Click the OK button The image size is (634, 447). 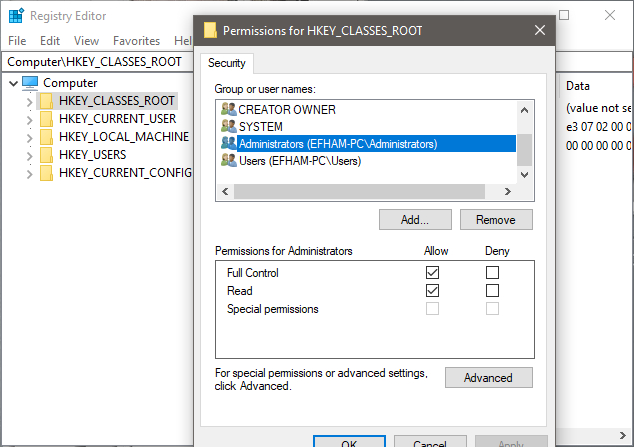pyautogui.click(x=349, y=441)
